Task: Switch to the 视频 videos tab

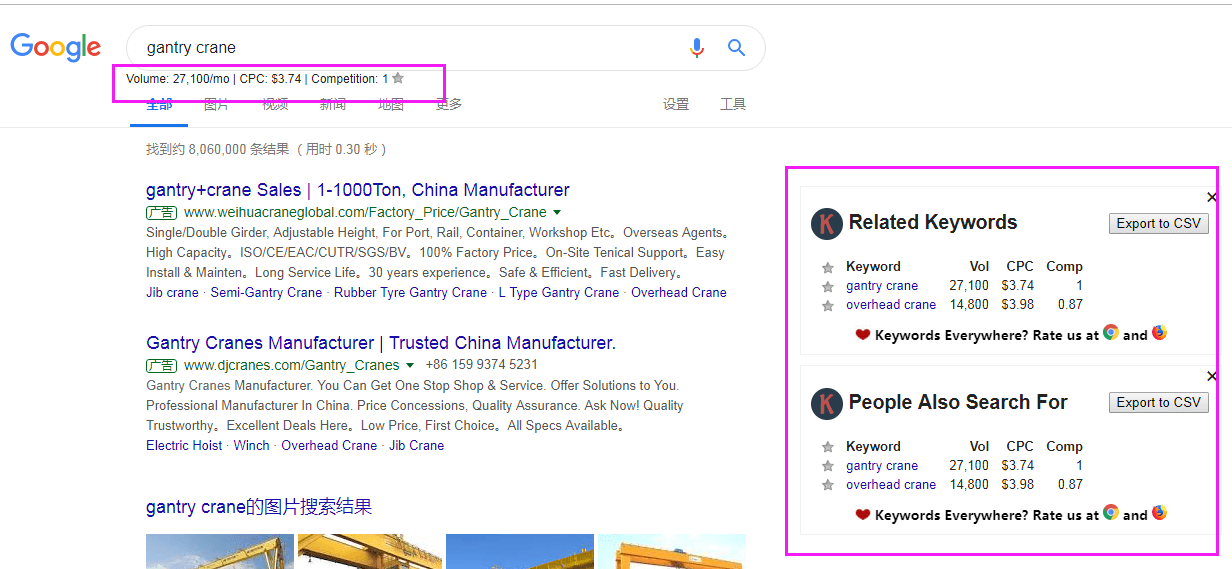Action: tap(275, 104)
